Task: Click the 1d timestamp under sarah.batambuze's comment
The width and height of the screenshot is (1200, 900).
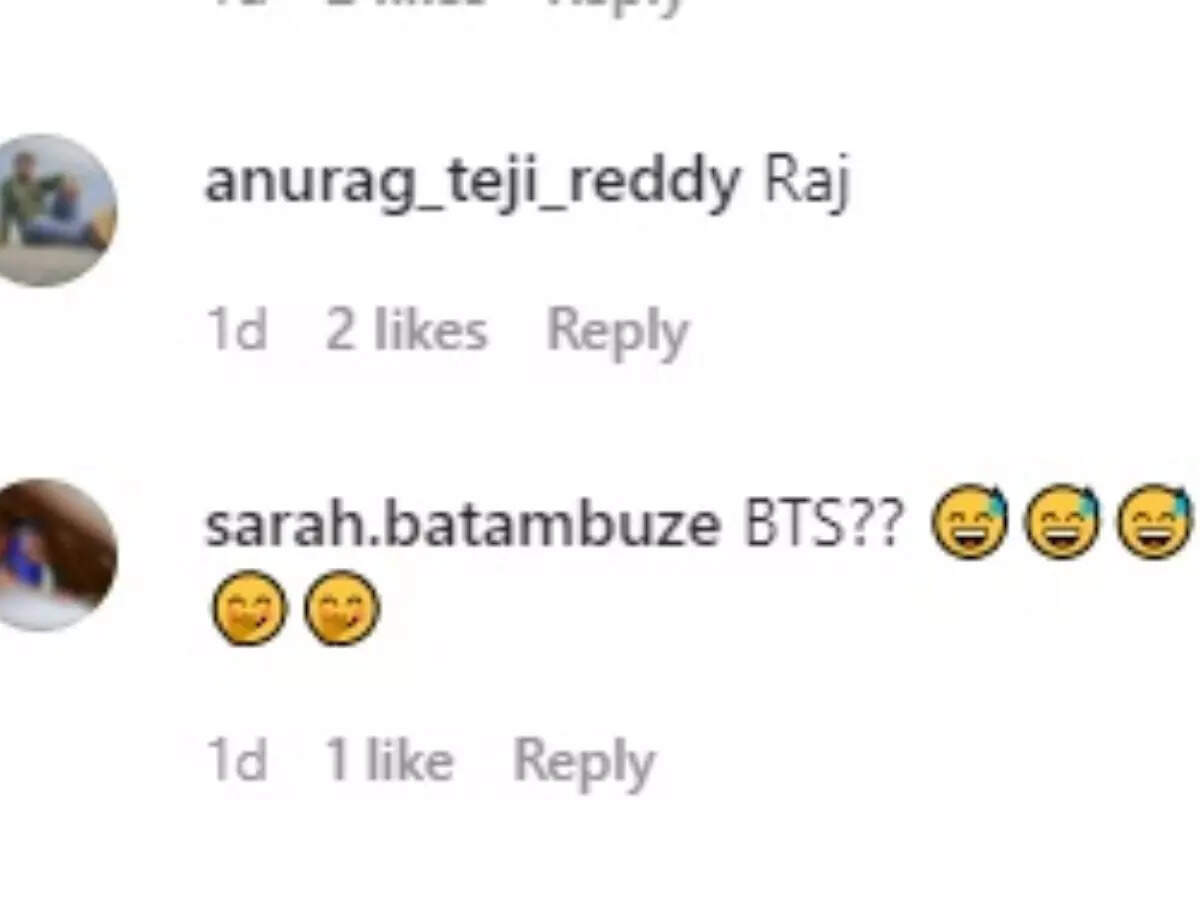Action: [236, 762]
